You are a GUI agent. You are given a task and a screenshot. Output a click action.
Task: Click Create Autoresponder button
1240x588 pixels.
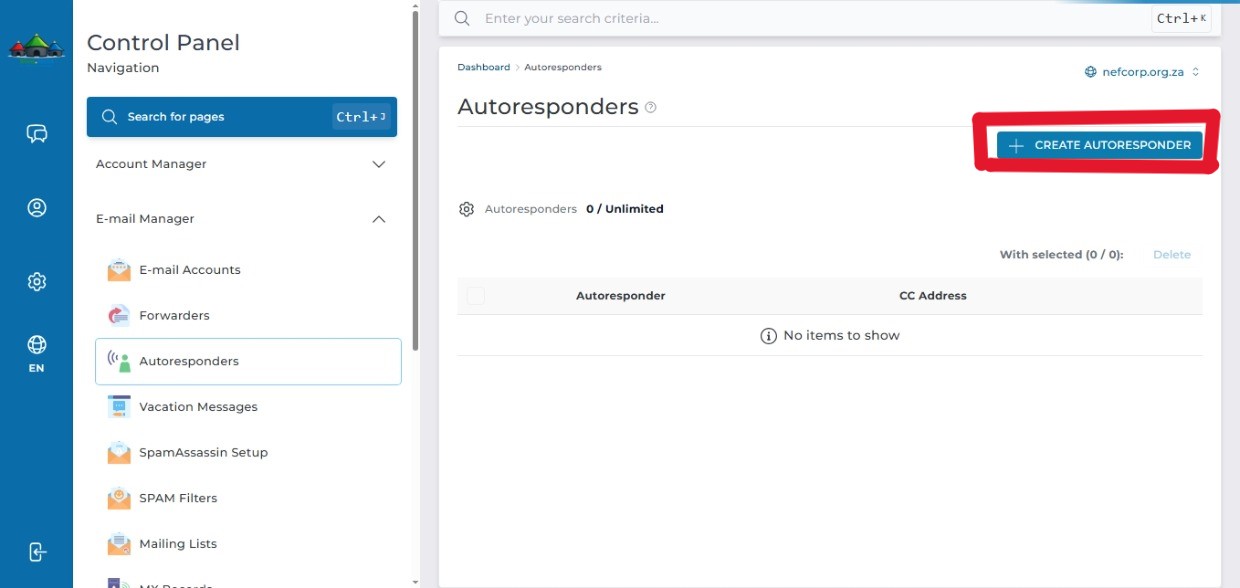pos(1099,145)
